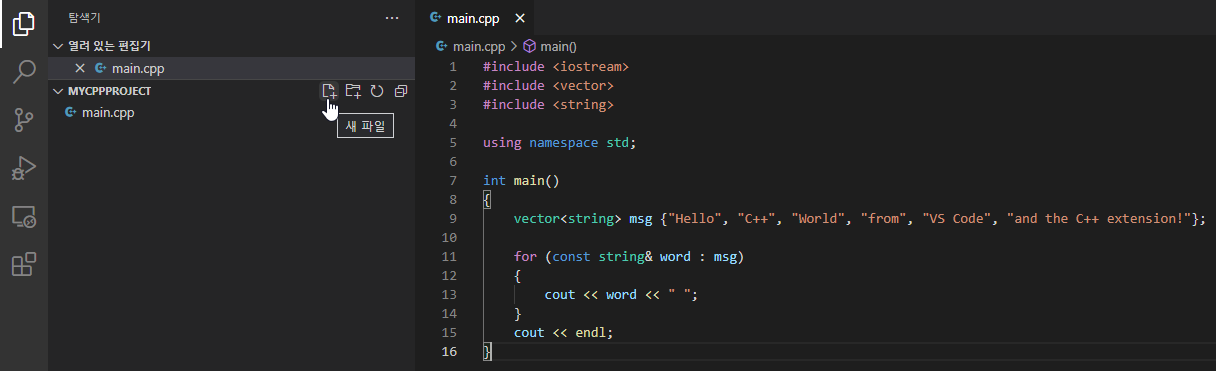The image size is (1216, 371).
Task: Close main.cpp in open editors list
Action: point(80,68)
